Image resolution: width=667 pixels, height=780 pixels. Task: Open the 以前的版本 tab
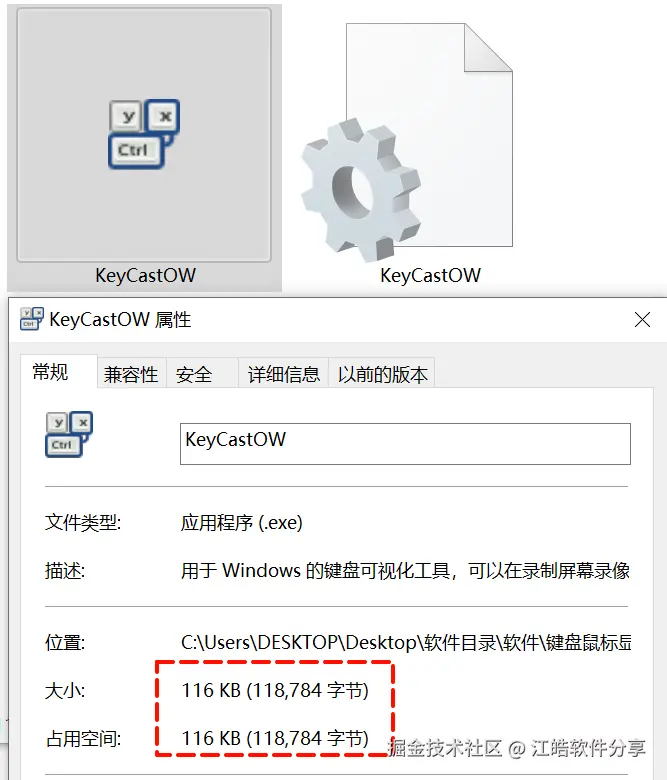click(382, 374)
